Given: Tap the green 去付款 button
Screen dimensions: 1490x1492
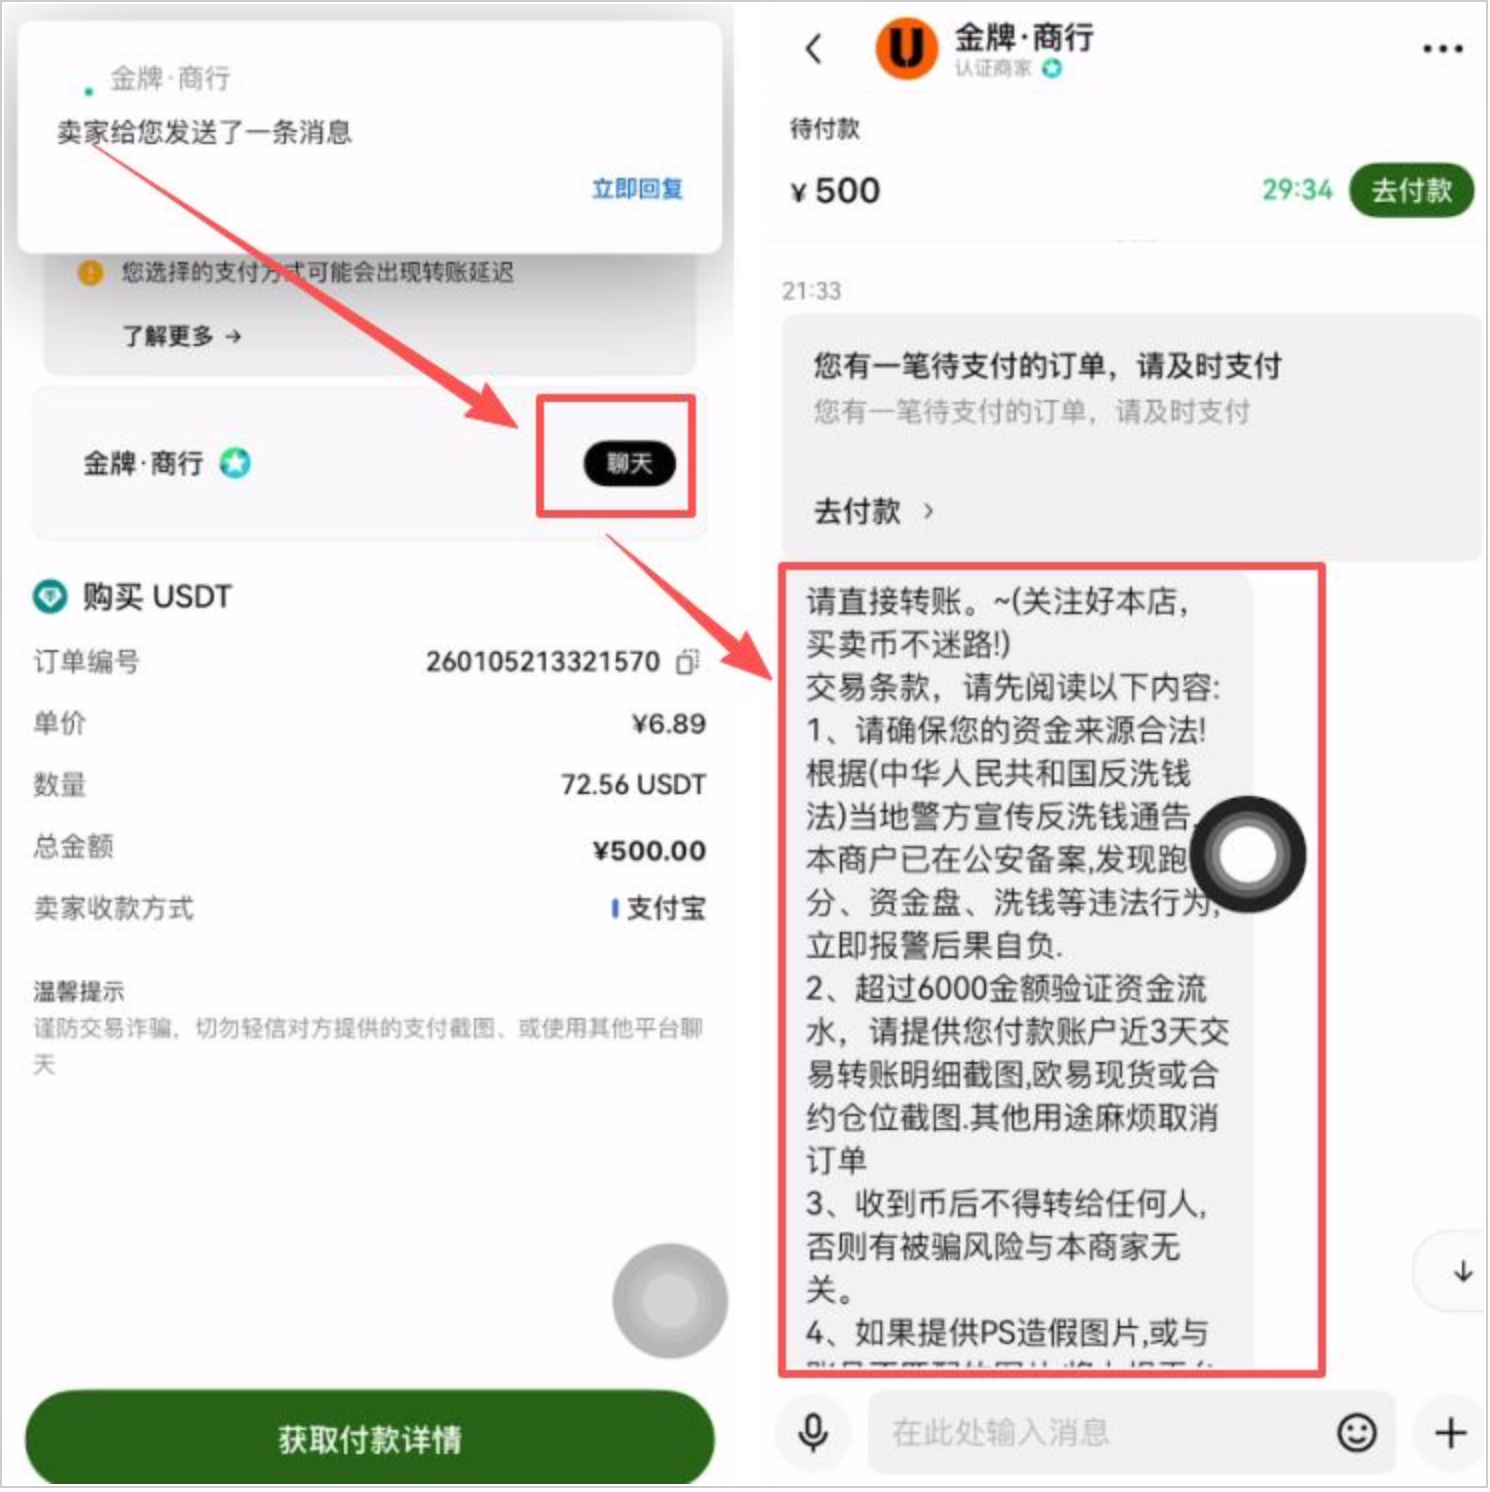Looking at the screenshot, I should (1411, 190).
